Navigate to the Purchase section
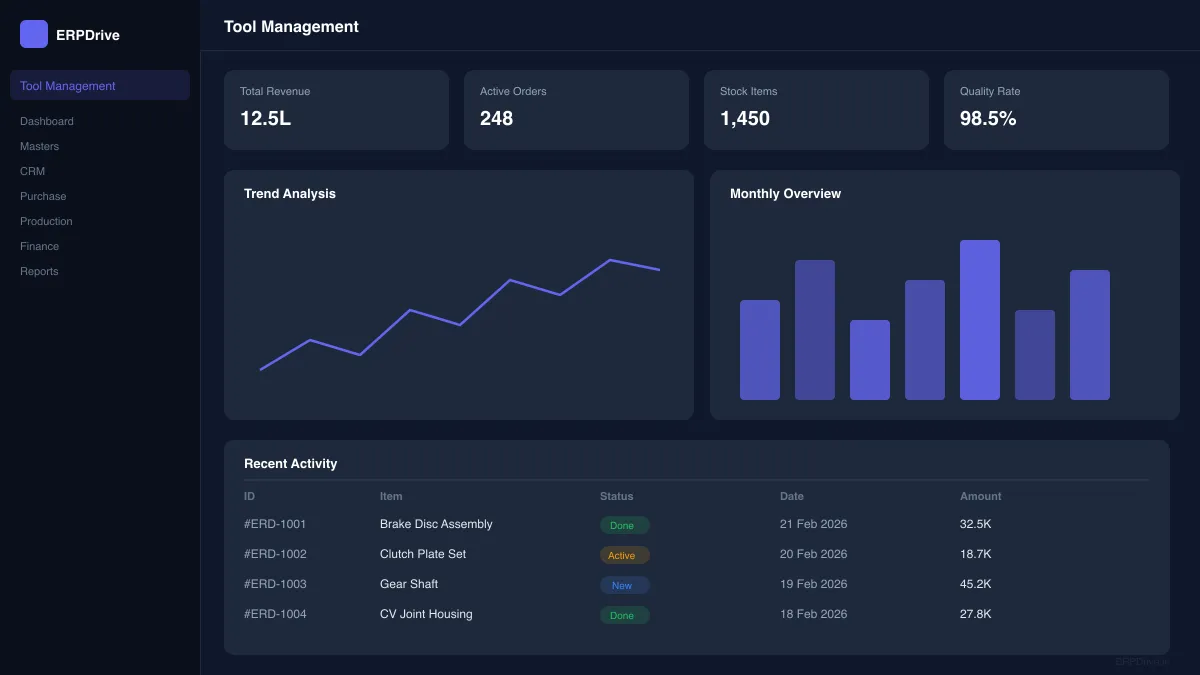This screenshot has height=675, width=1200. tap(43, 196)
